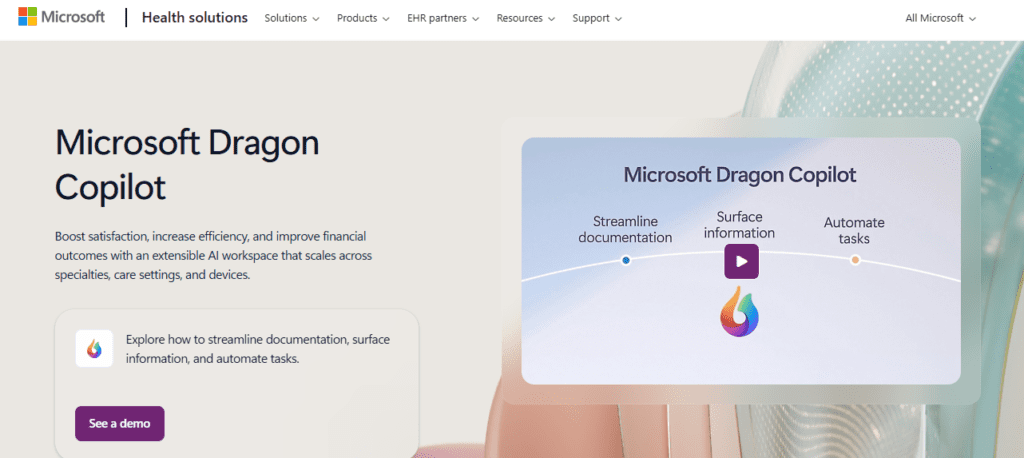
Task: Click the Dragon Copilot flame icon in demo card
Action: pos(94,349)
